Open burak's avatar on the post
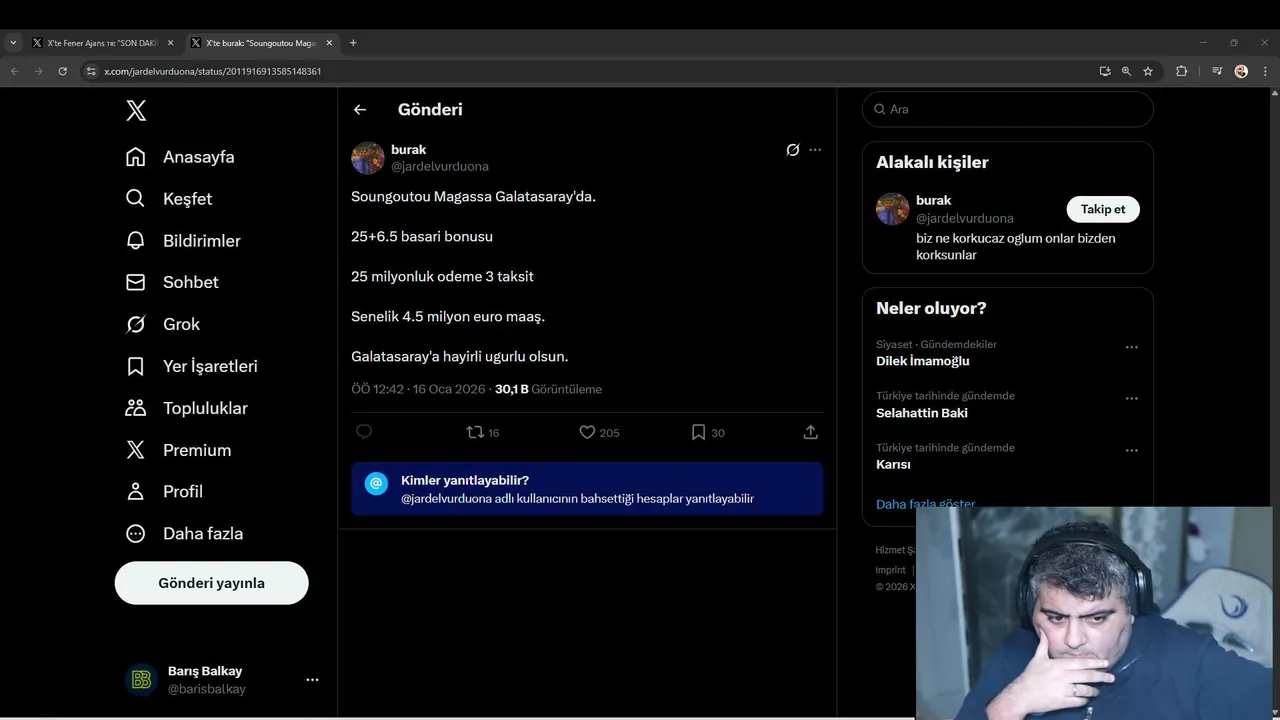This screenshot has height=720, width=1280. point(367,158)
